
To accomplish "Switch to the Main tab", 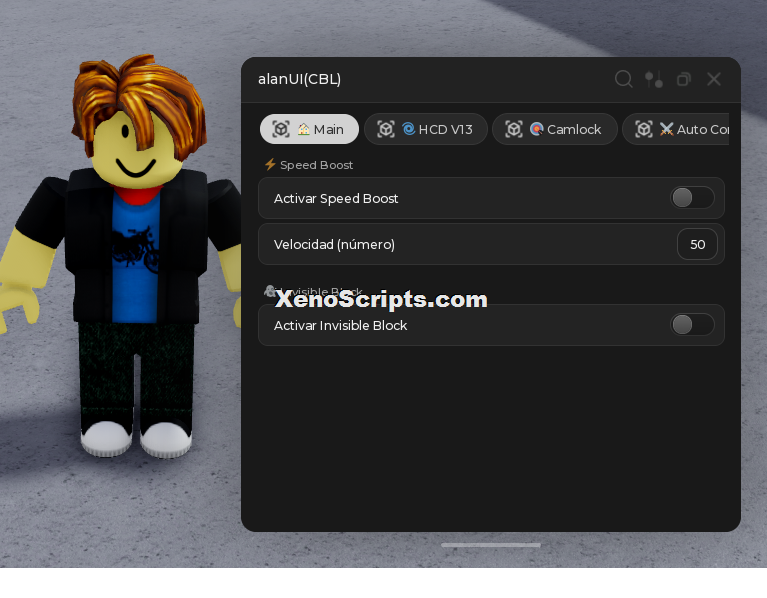I will [309, 129].
